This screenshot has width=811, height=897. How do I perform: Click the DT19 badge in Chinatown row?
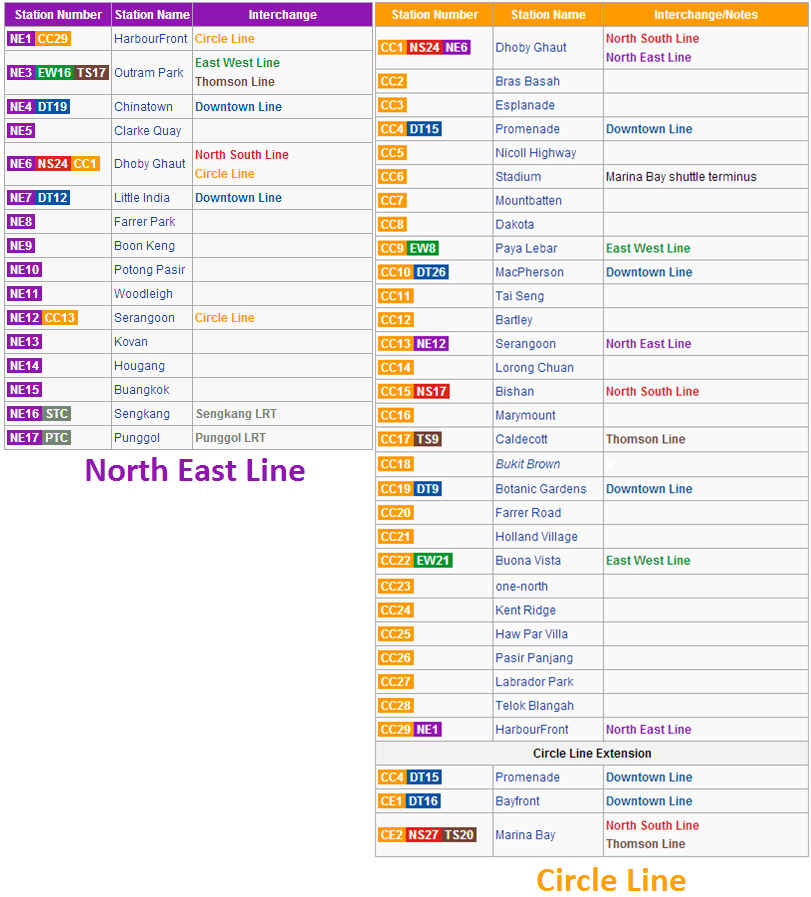point(53,107)
